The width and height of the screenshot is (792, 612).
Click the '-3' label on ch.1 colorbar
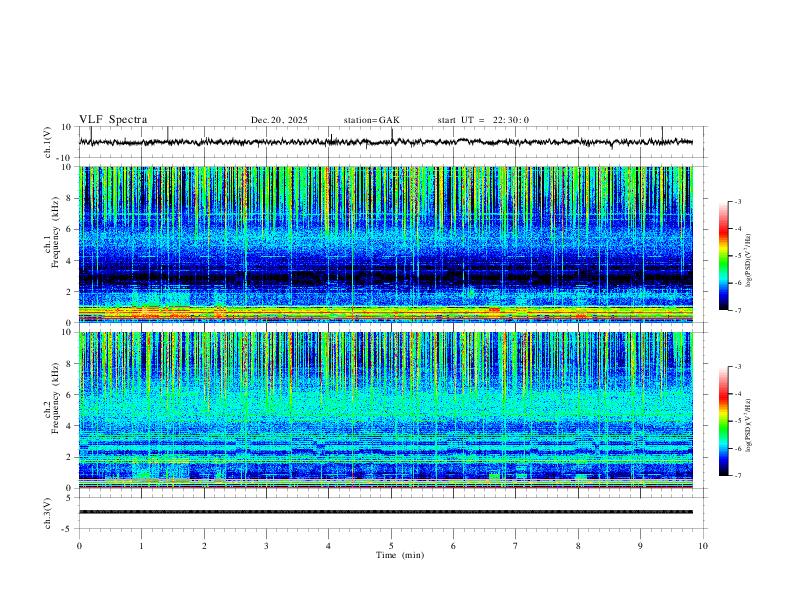tap(737, 201)
